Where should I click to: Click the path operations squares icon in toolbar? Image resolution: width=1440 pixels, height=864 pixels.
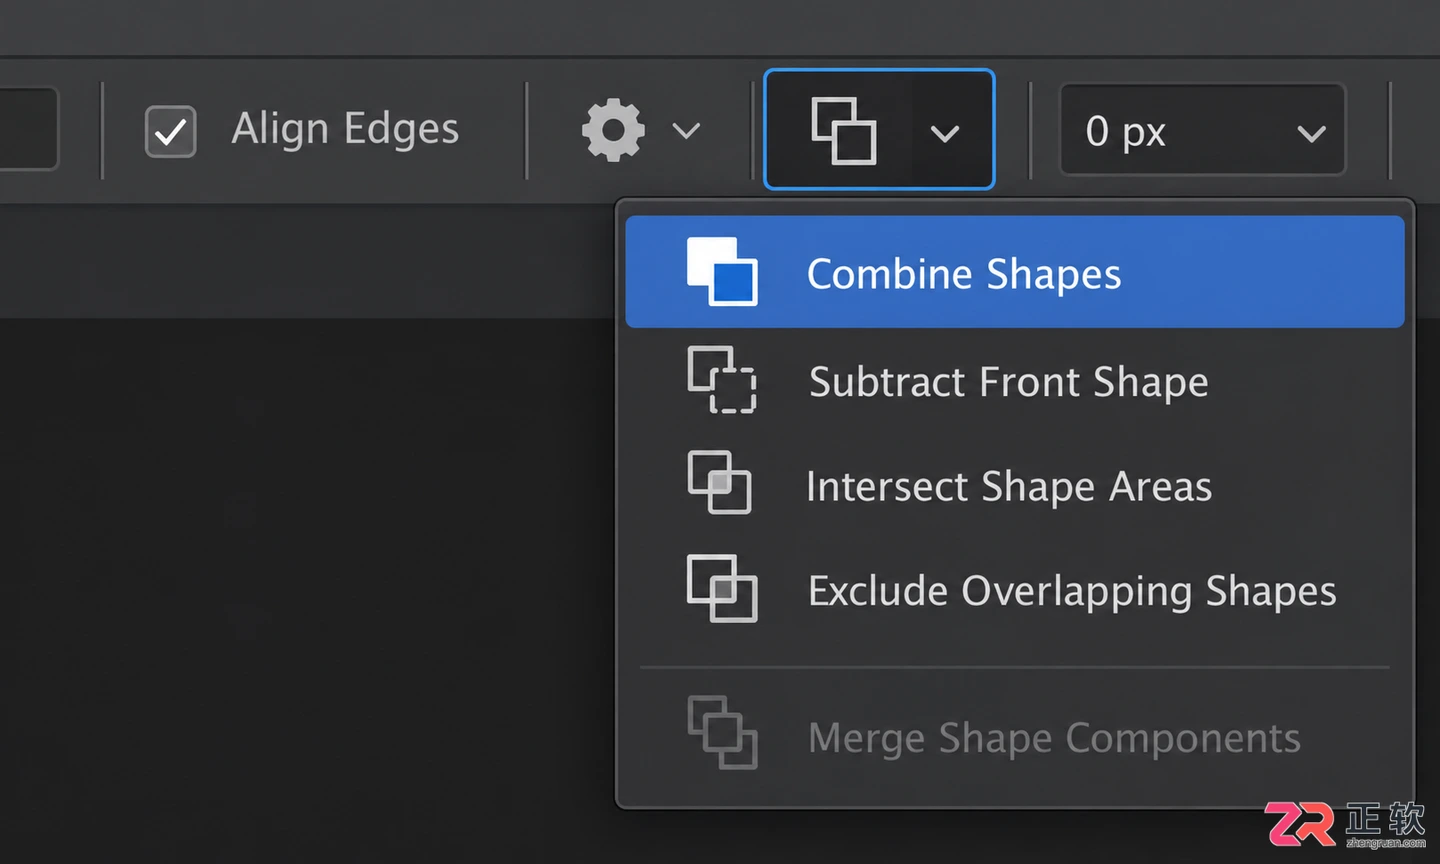[844, 130]
